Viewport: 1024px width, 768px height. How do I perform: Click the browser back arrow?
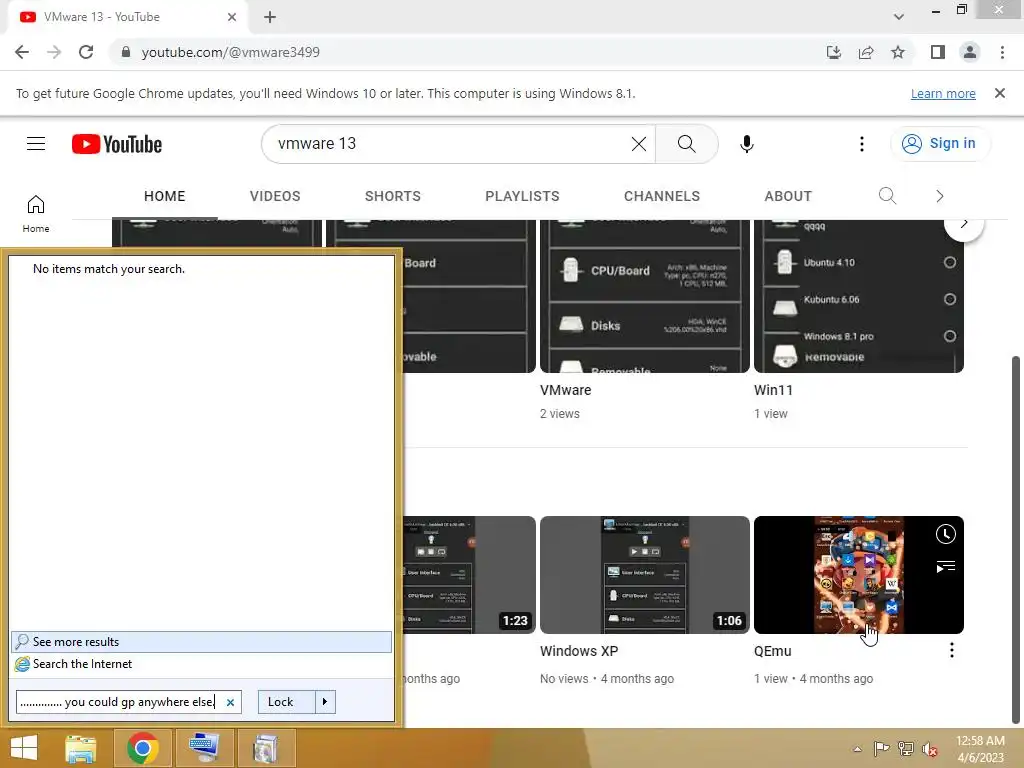[x=22, y=52]
